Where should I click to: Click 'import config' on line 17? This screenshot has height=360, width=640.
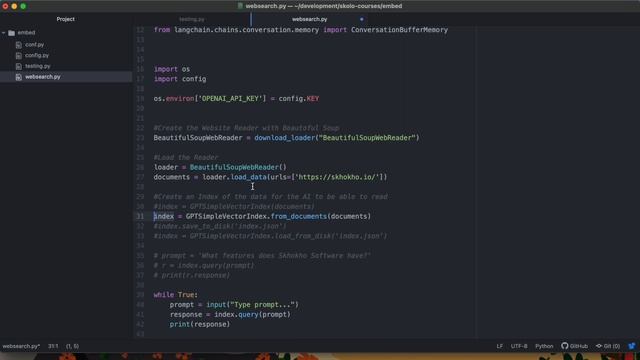(180, 79)
